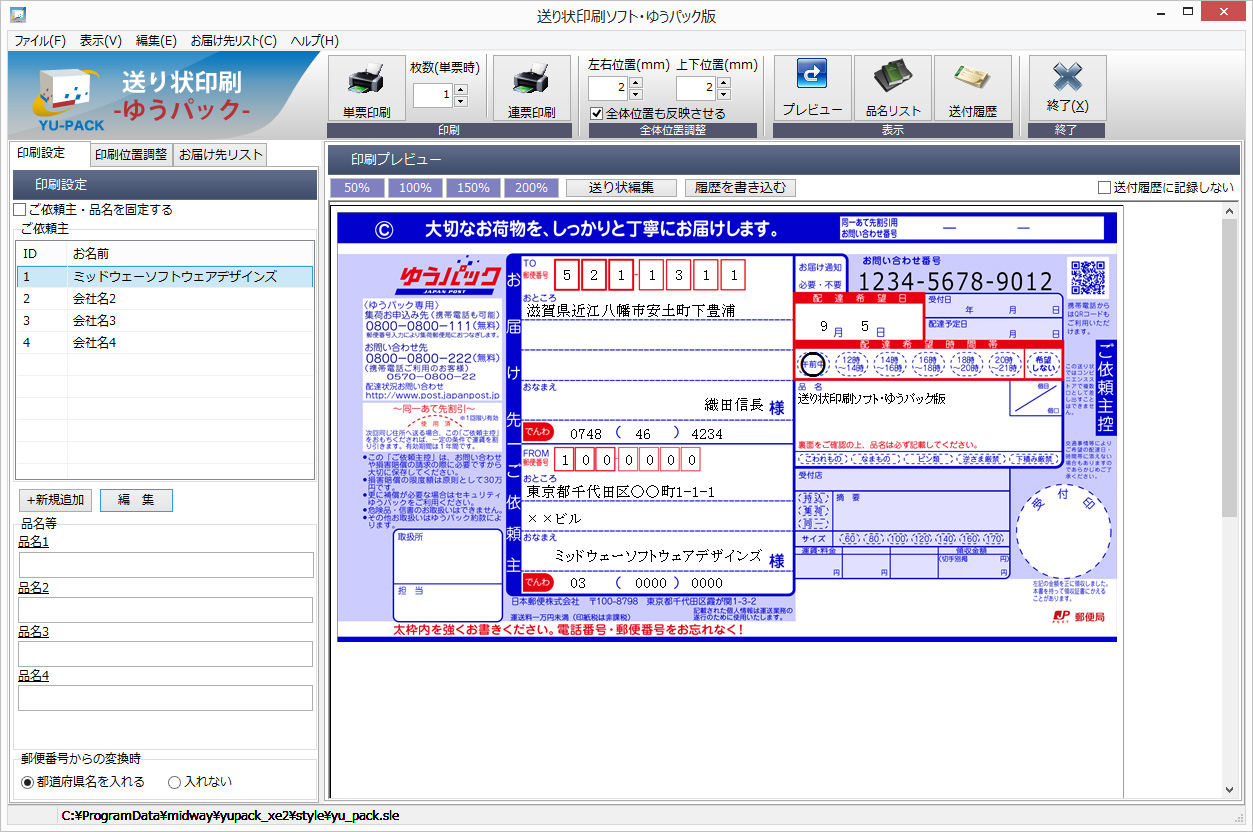This screenshot has width=1253, height=832.
Task: Click 履歴を書き込む button
Action: [x=740, y=187]
